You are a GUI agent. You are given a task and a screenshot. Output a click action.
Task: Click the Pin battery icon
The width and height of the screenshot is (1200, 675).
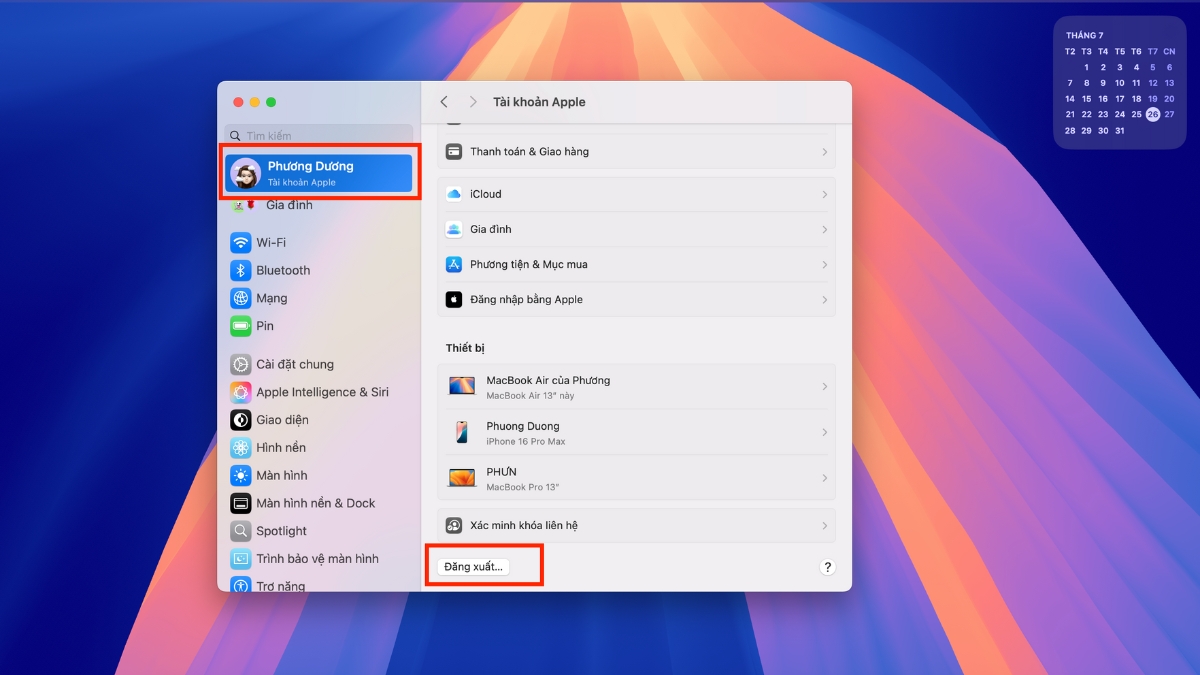tap(240, 326)
